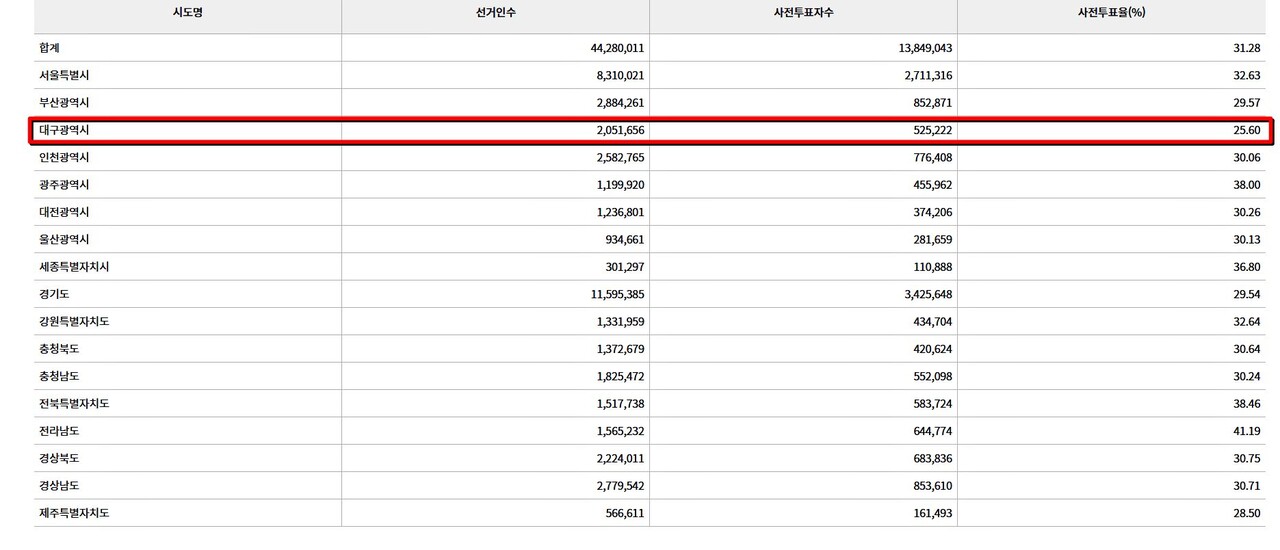Viewport: 1280px width, 550px height.
Task: Select the 경상북도 region name
Action: coord(59,458)
